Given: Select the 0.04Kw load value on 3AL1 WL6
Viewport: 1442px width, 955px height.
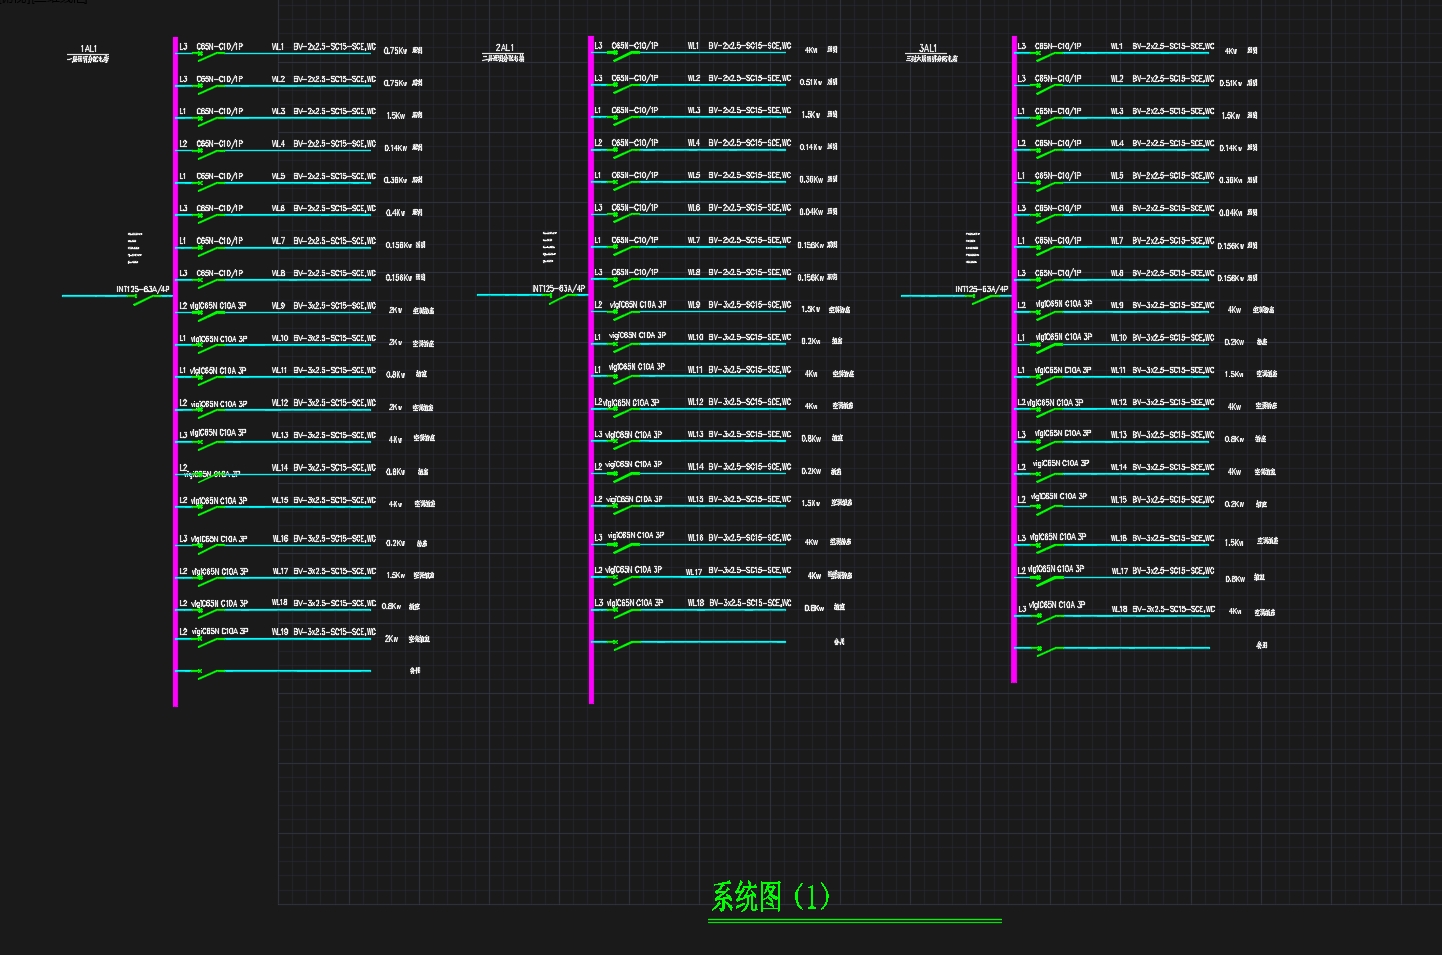Looking at the screenshot, I should click(x=1230, y=213).
